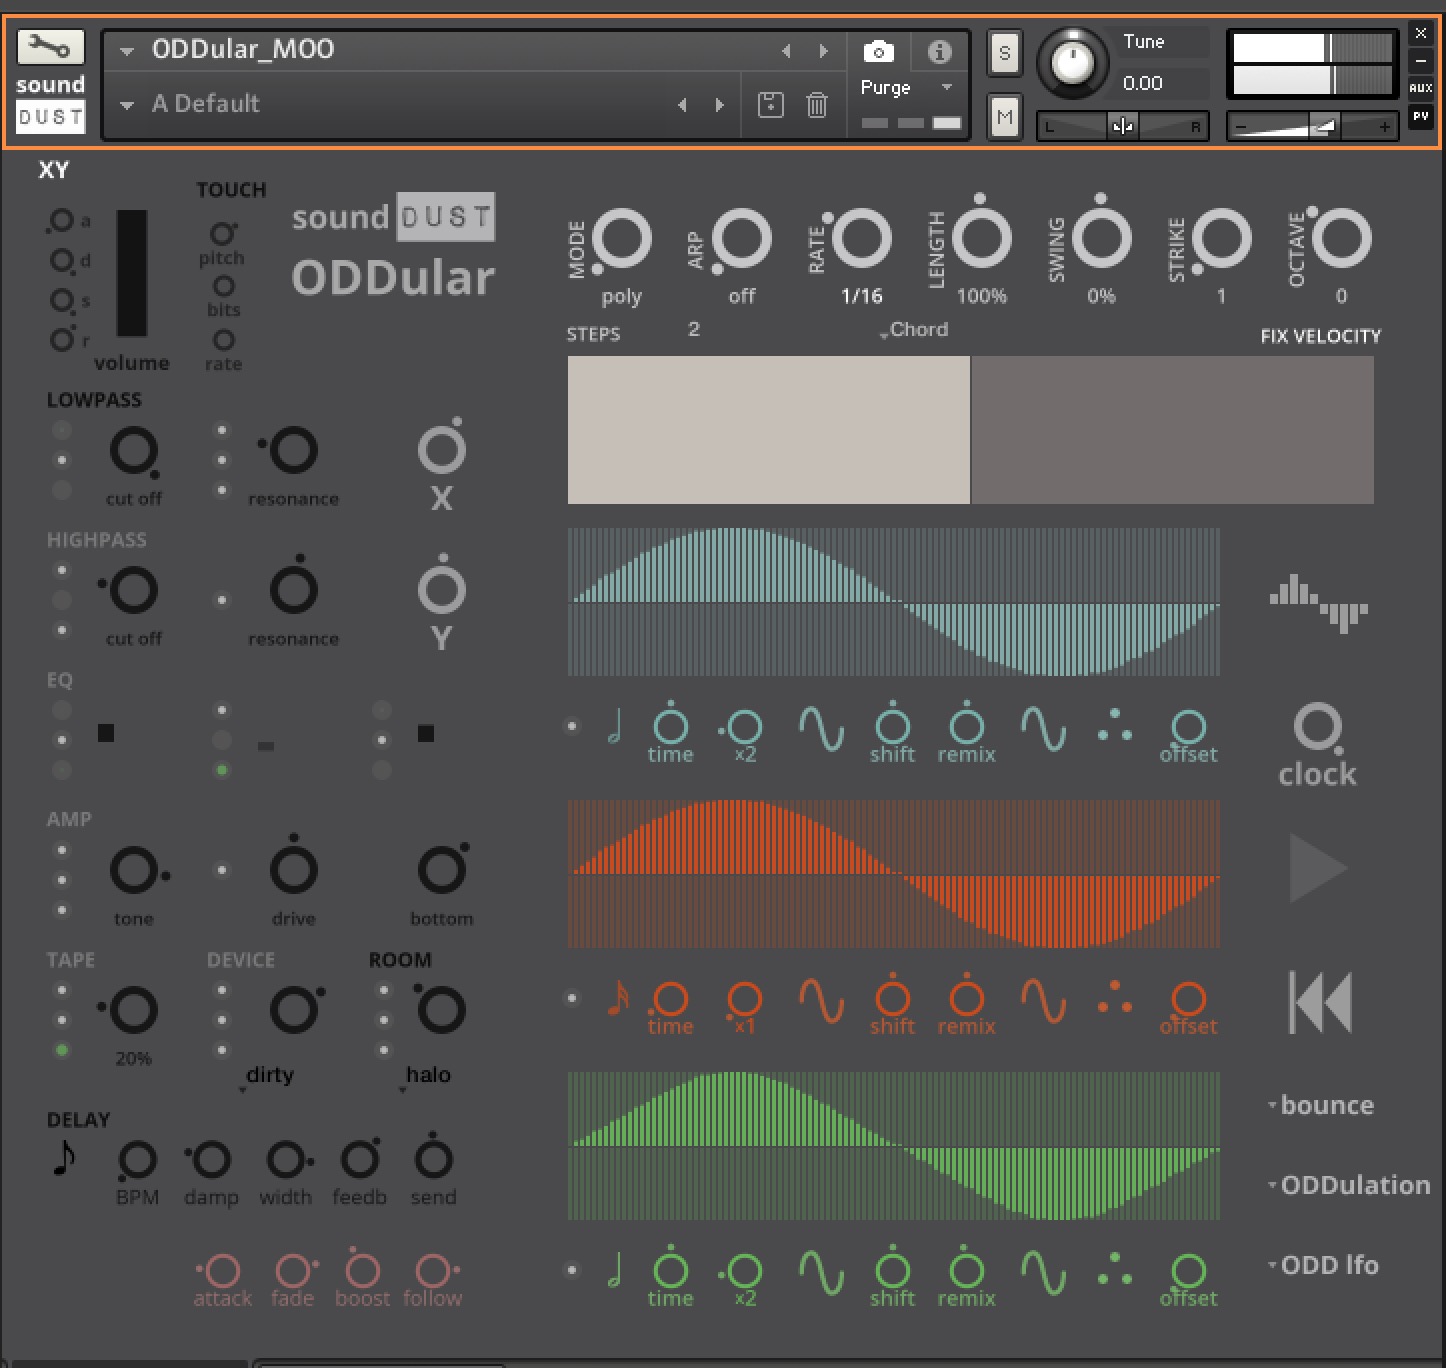1446x1368 pixels.
Task: Click the LOWPASS cut off knob
Action: [x=133, y=451]
